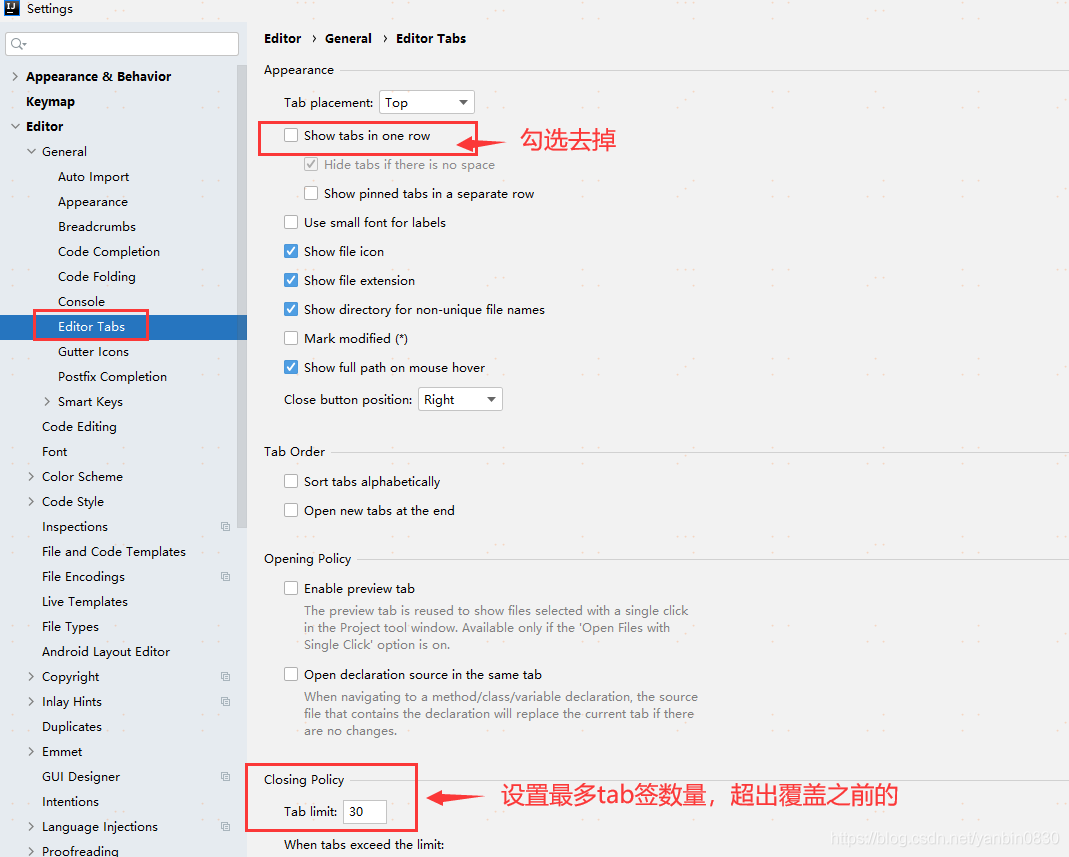Select Keymap in the settings sidebar
The image size is (1069, 857).
[x=50, y=101]
